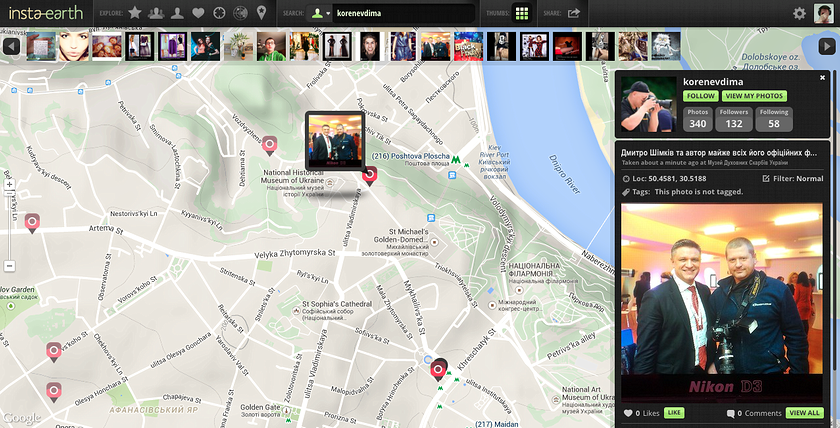The height and width of the screenshot is (428, 840).
Task: Open the Explore single user icon
Action: [177, 13]
